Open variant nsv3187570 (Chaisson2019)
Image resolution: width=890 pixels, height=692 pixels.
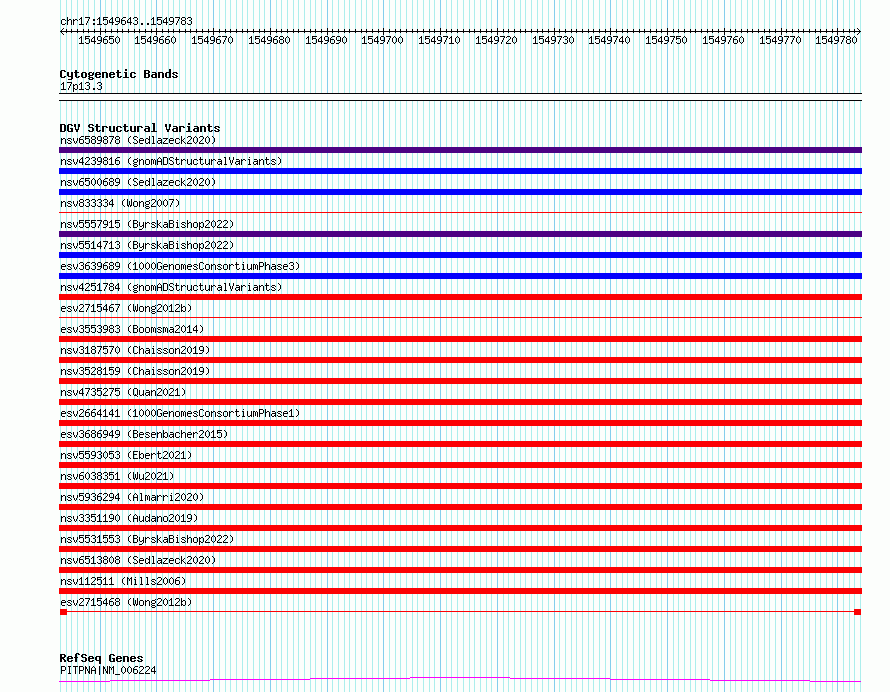click(x=135, y=350)
